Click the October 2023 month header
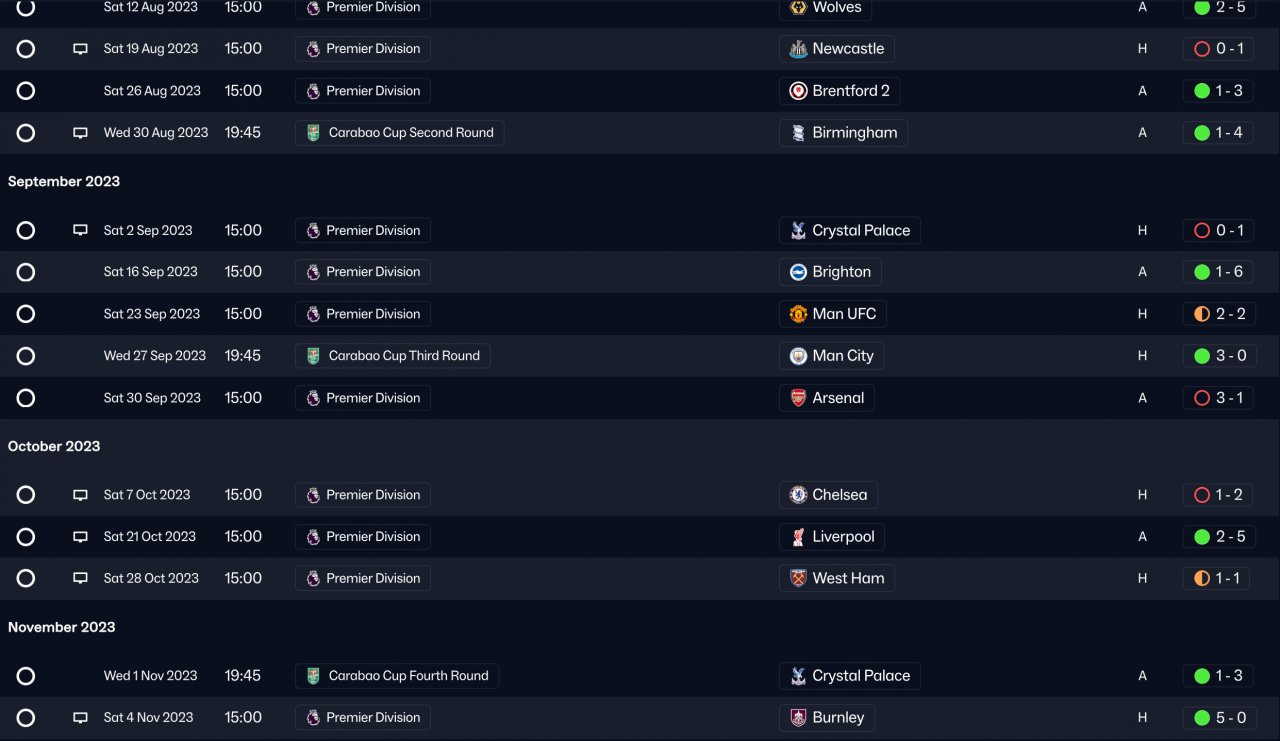 pyautogui.click(x=54, y=446)
